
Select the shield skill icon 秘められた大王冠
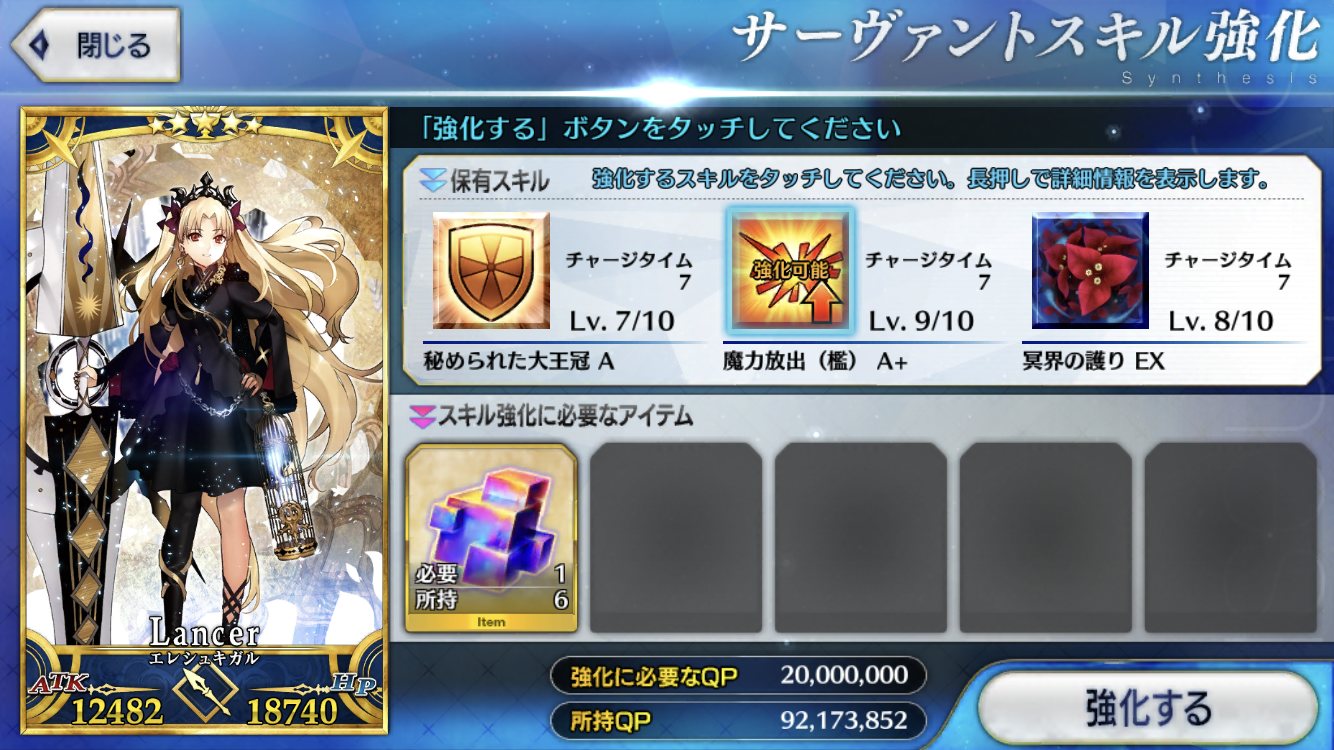pyautogui.click(x=491, y=270)
